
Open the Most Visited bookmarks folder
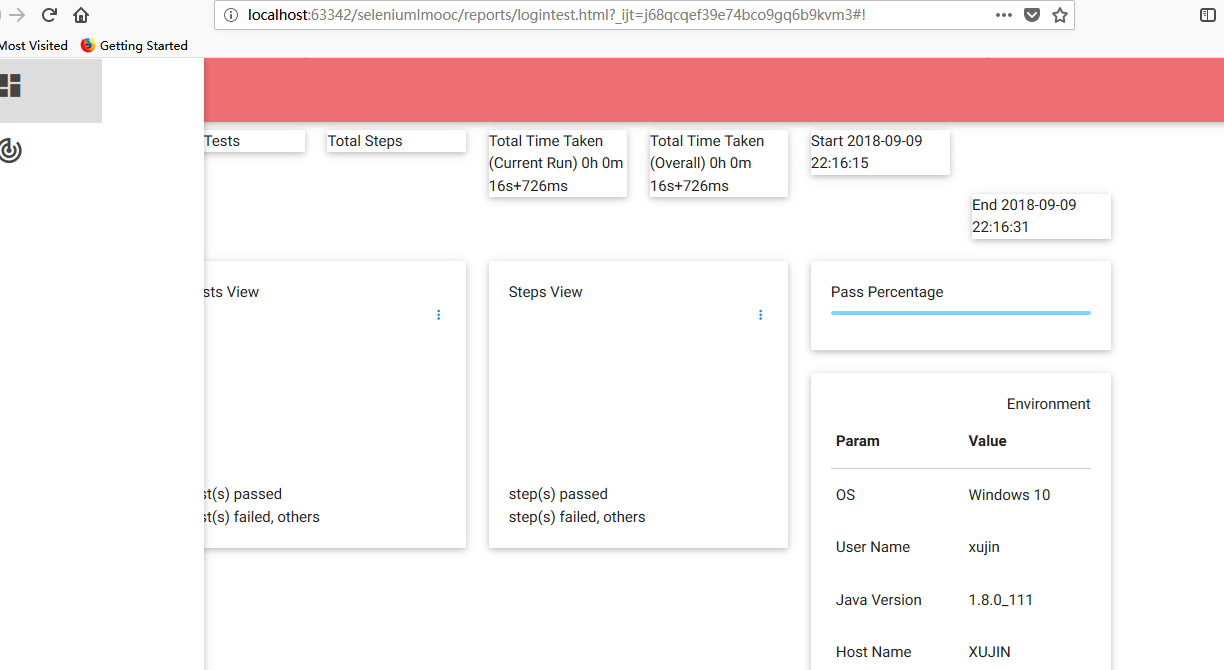[x=33, y=45]
